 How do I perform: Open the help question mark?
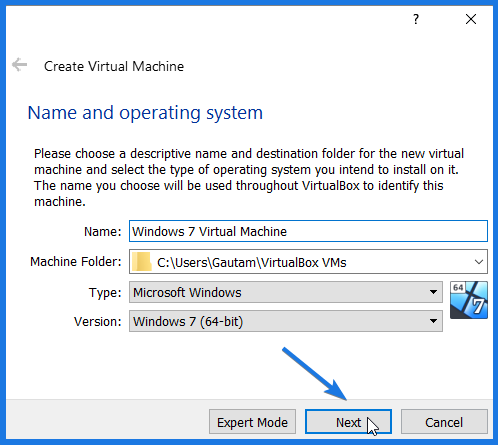[416, 19]
